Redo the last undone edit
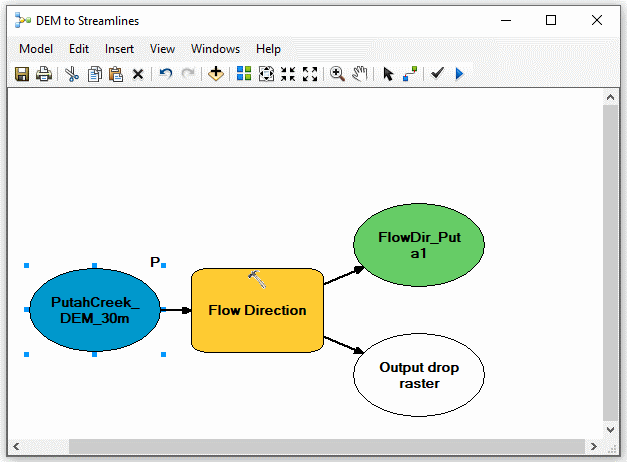Viewport: 627px width, 462px height. pos(188,74)
